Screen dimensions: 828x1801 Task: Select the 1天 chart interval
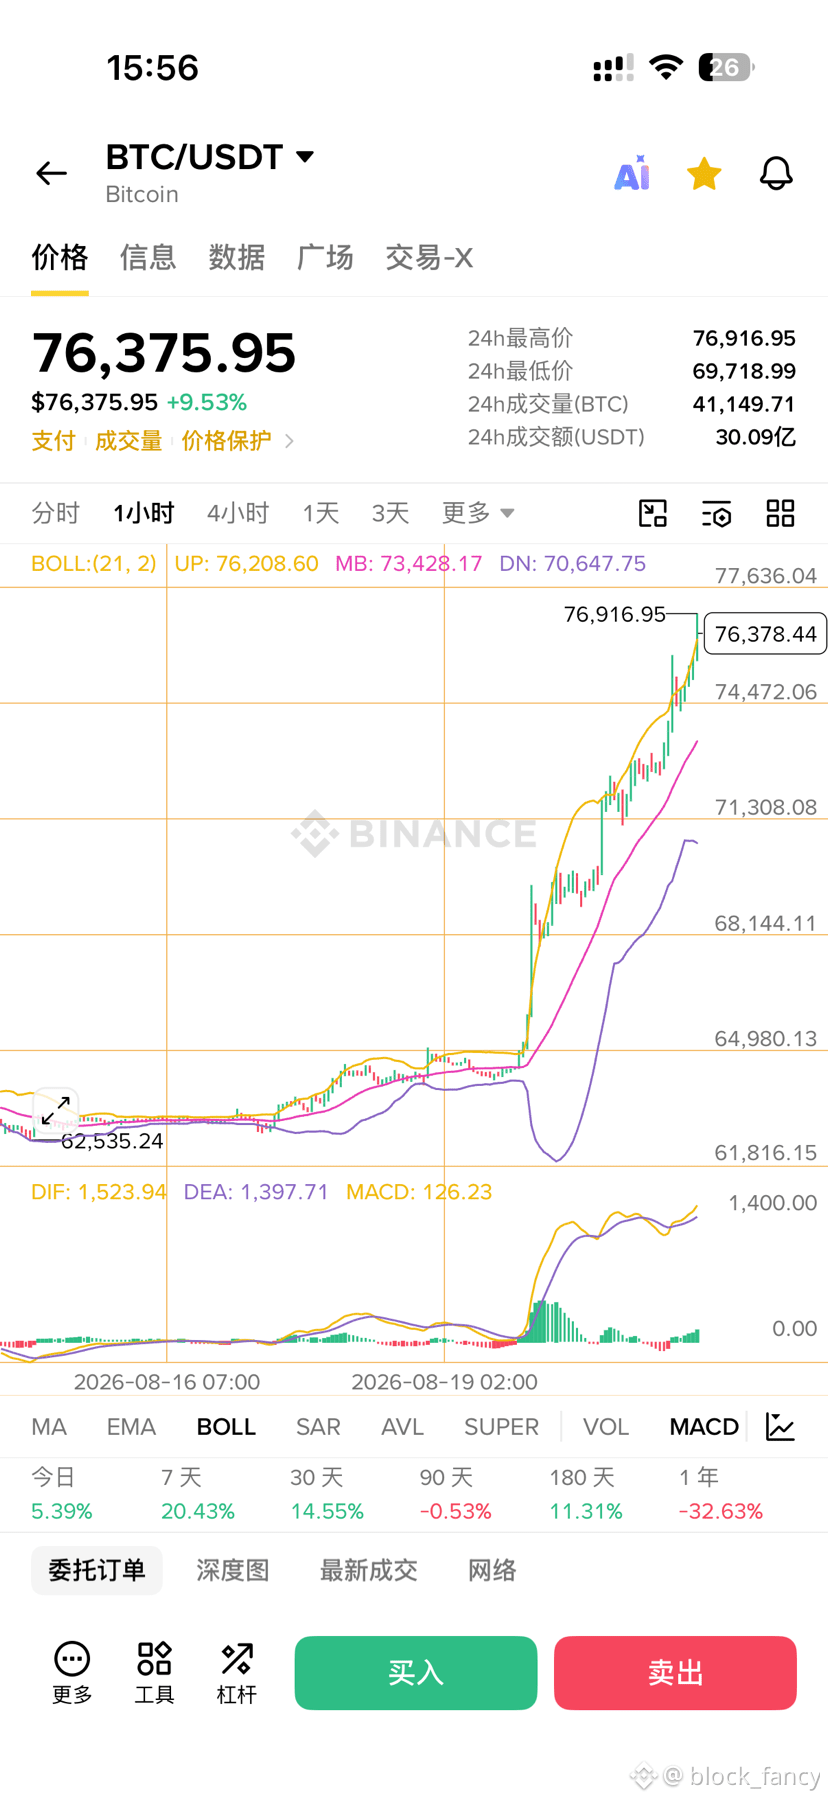[x=321, y=513]
